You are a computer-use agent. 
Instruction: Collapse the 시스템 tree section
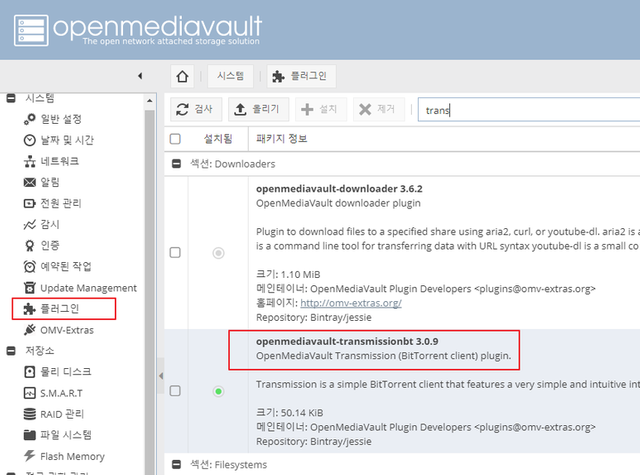point(11,98)
